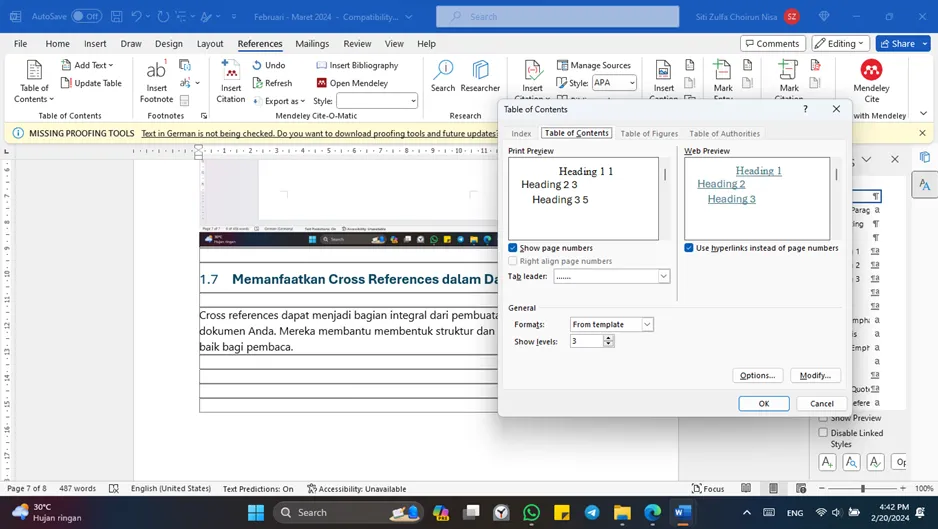Viewport: 938px width, 529px height.
Task: Switch to the Home ribbon tab
Action: pyautogui.click(x=57, y=44)
